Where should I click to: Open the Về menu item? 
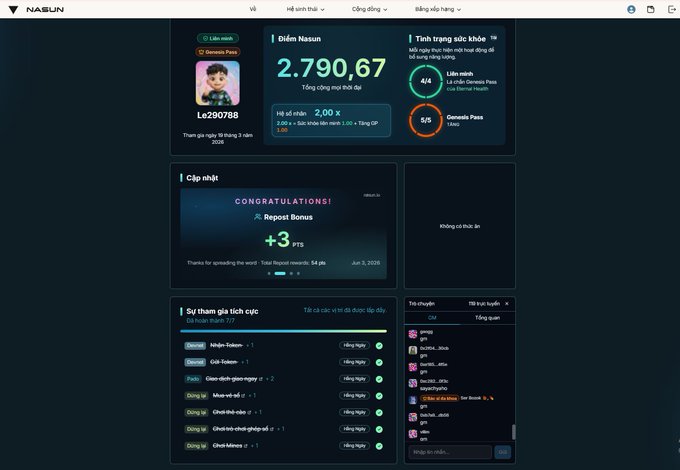tap(253, 9)
